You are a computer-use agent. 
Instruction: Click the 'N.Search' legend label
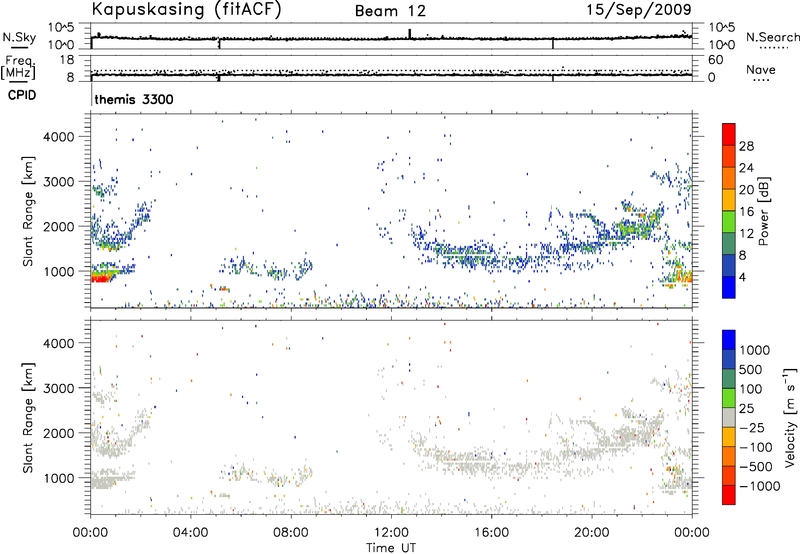[772, 37]
